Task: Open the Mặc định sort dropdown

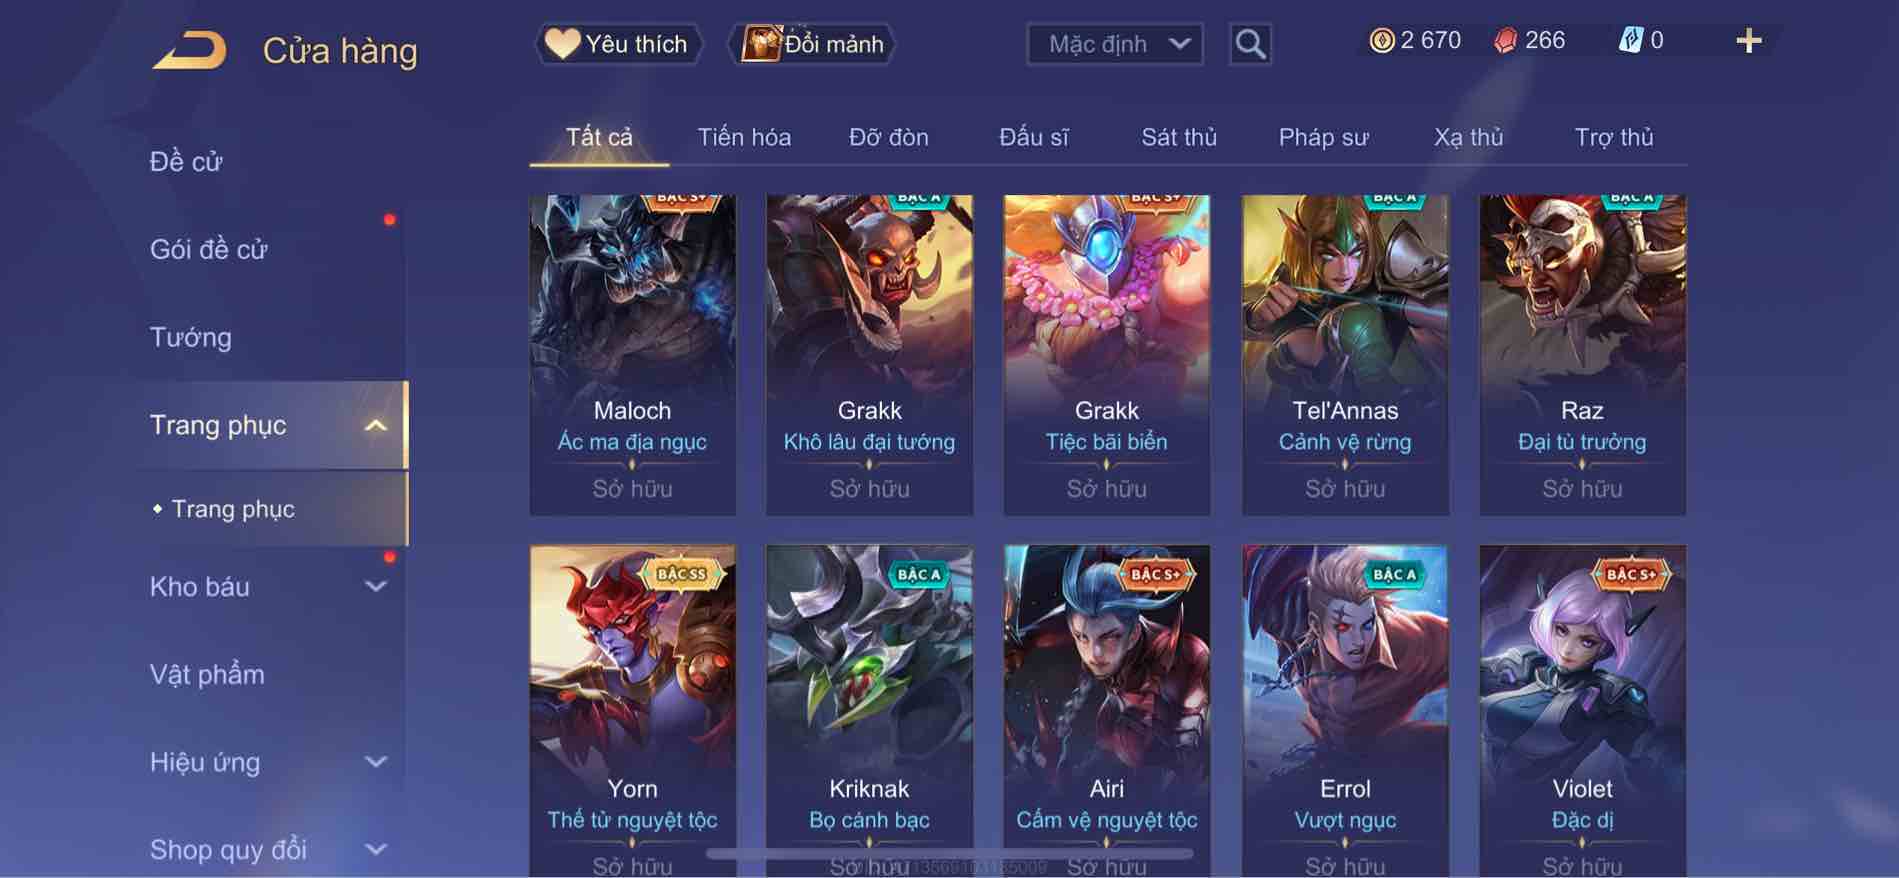Action: coord(1115,44)
